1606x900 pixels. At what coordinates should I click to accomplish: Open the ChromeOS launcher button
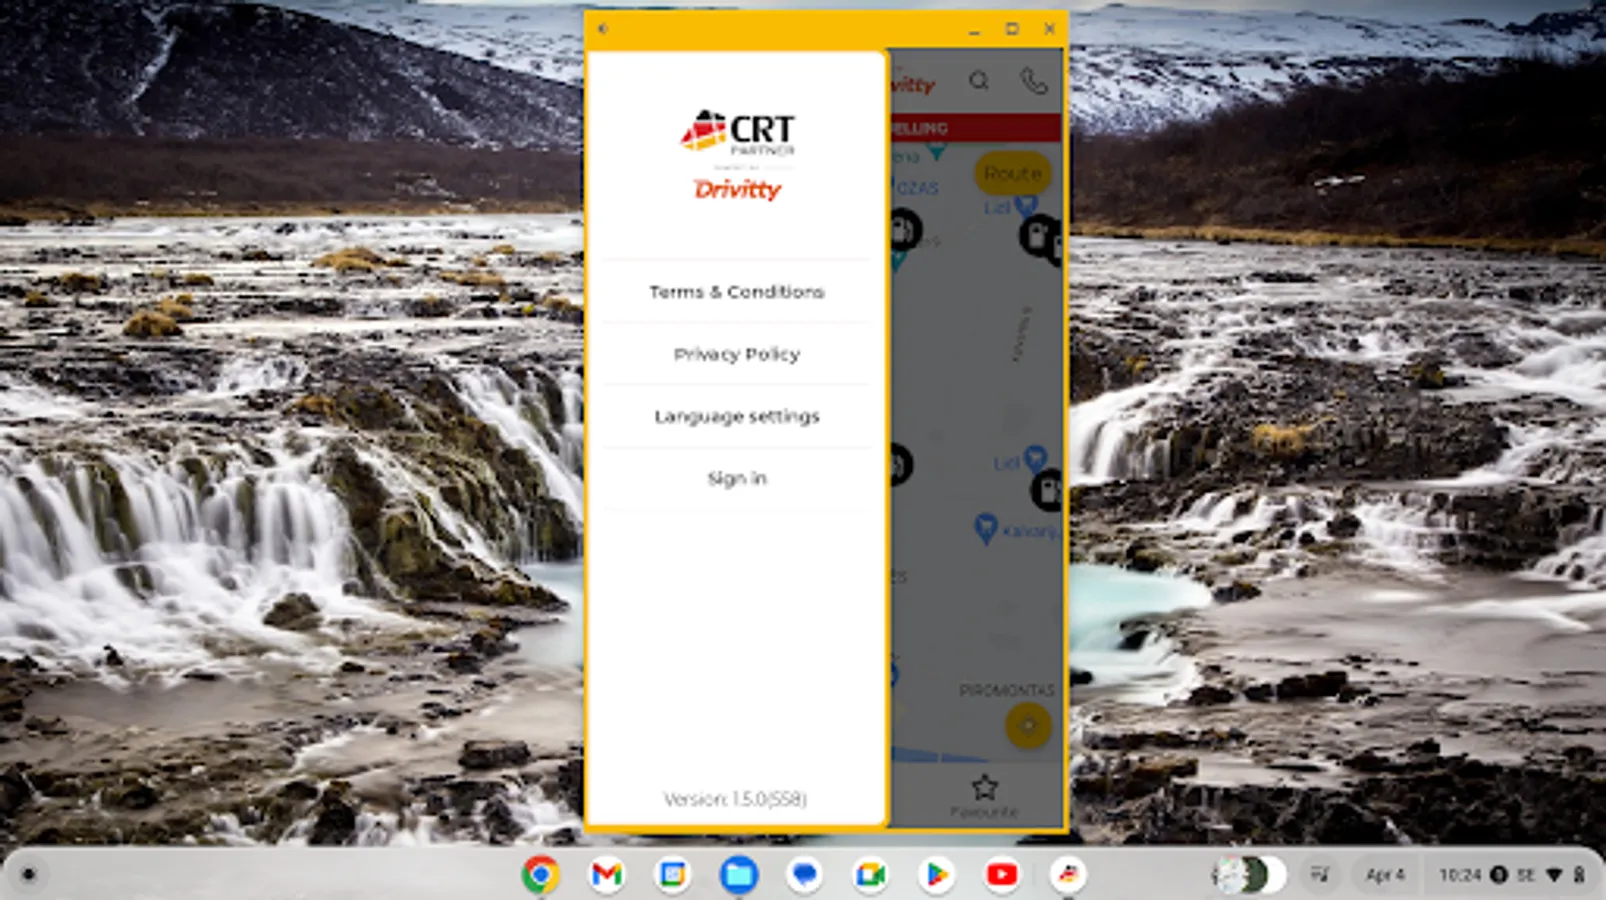pos(28,875)
